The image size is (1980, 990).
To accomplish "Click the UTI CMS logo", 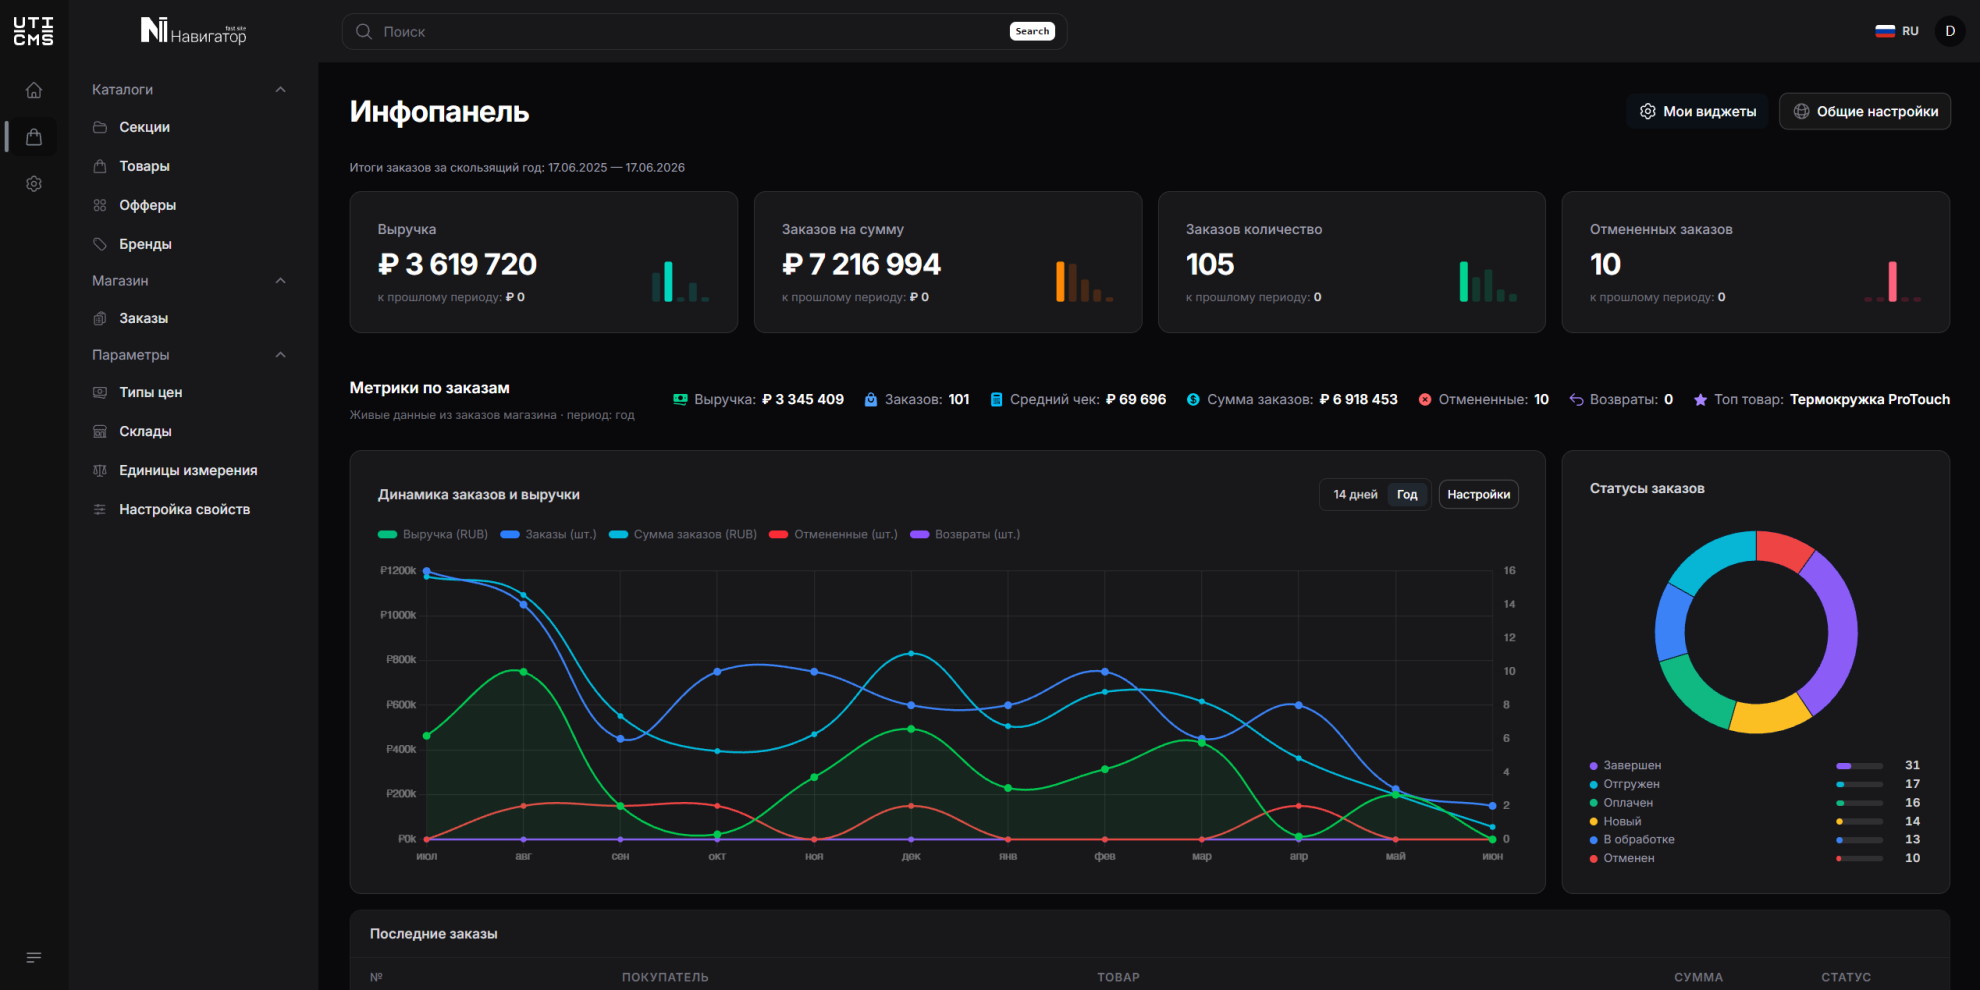I will [34, 31].
